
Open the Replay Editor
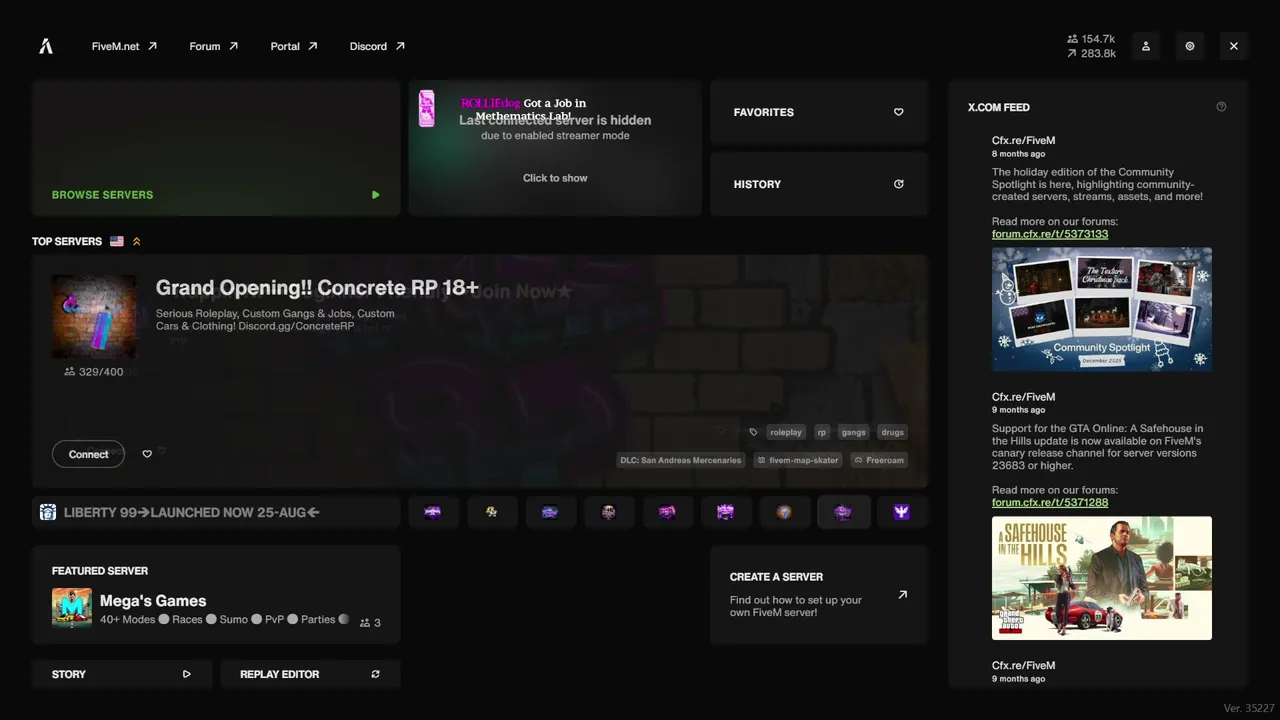coord(310,674)
